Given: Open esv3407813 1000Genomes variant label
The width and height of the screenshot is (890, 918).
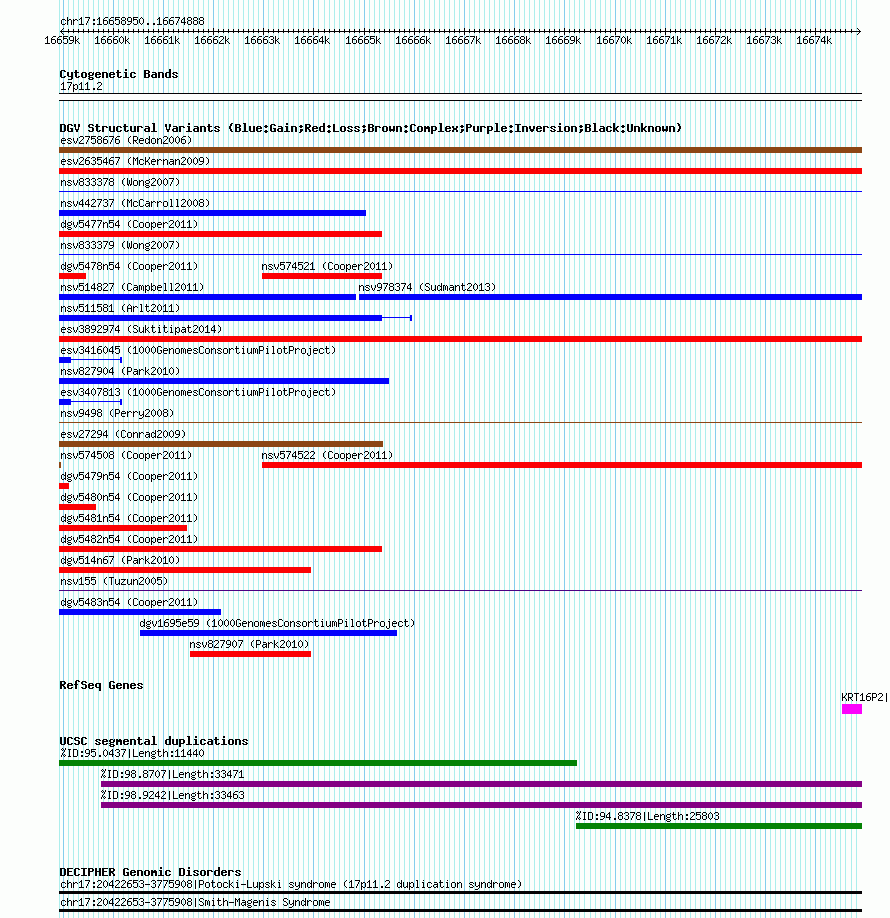Looking at the screenshot, I should pos(198,393).
